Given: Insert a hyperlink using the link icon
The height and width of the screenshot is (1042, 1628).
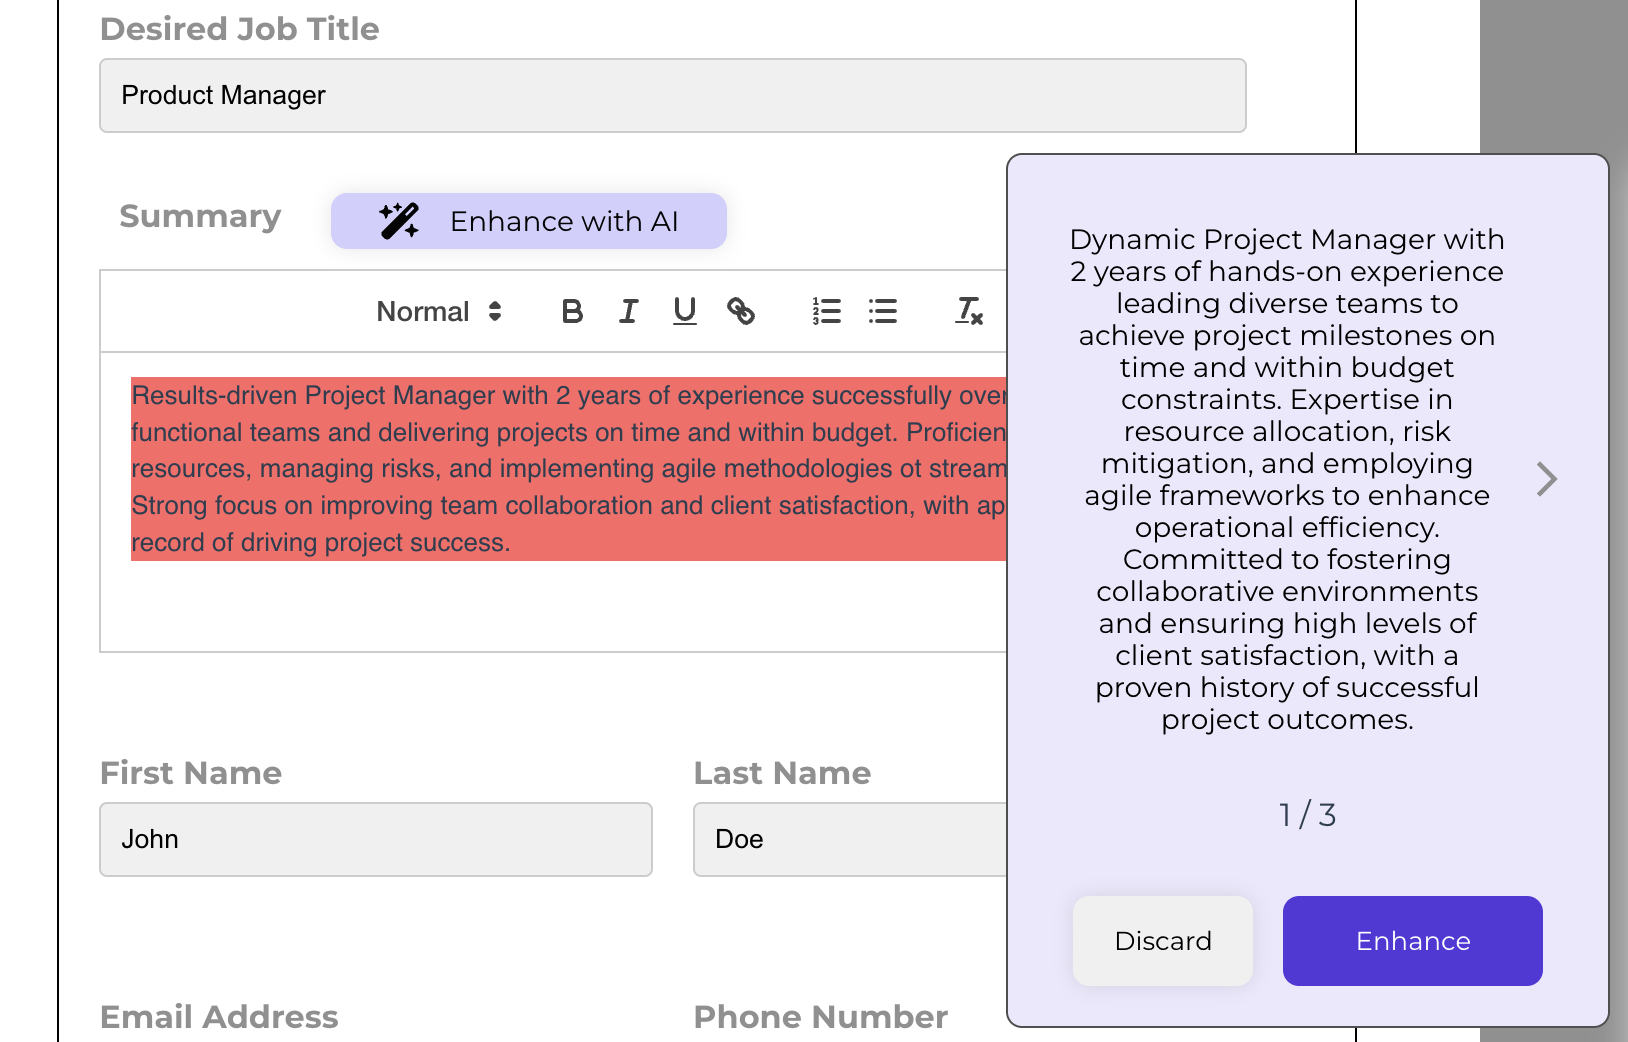Looking at the screenshot, I should pyautogui.click(x=740, y=312).
